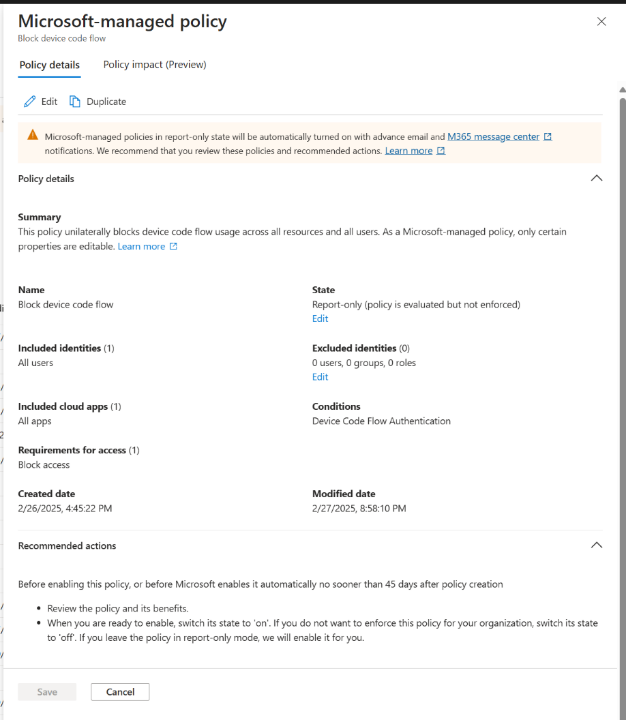Click the Edit pencil icon in toolbar
626x720 pixels.
coord(30,101)
